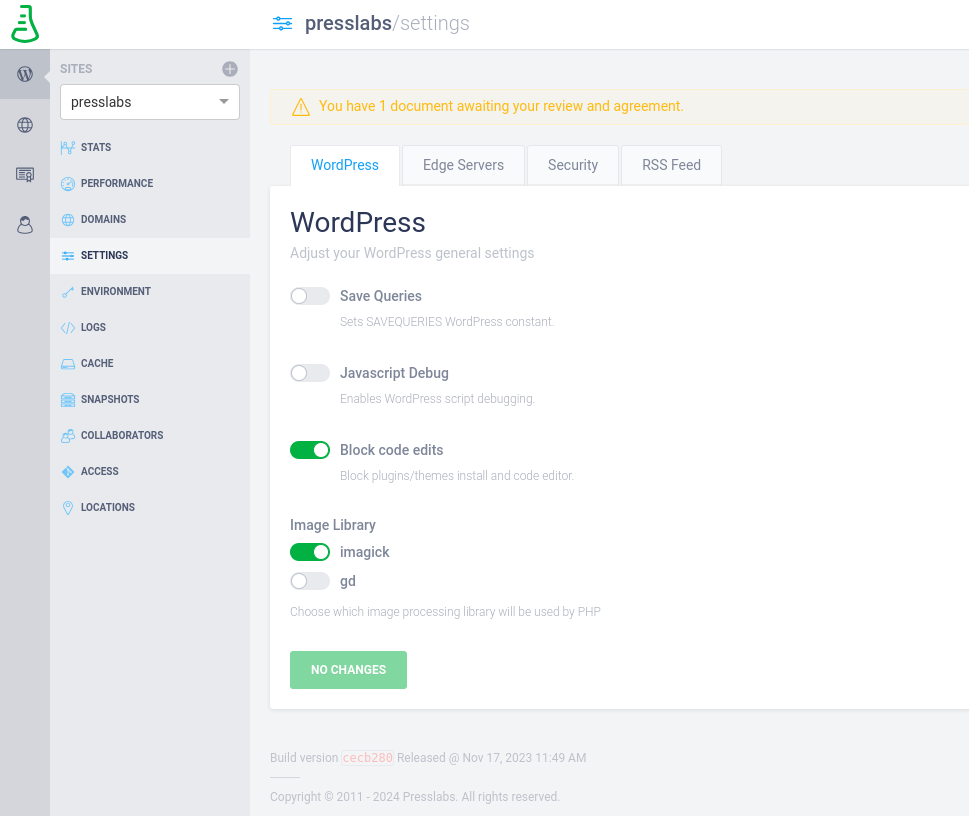
Task: Click the settings sliders icon in header
Action: click(282, 23)
